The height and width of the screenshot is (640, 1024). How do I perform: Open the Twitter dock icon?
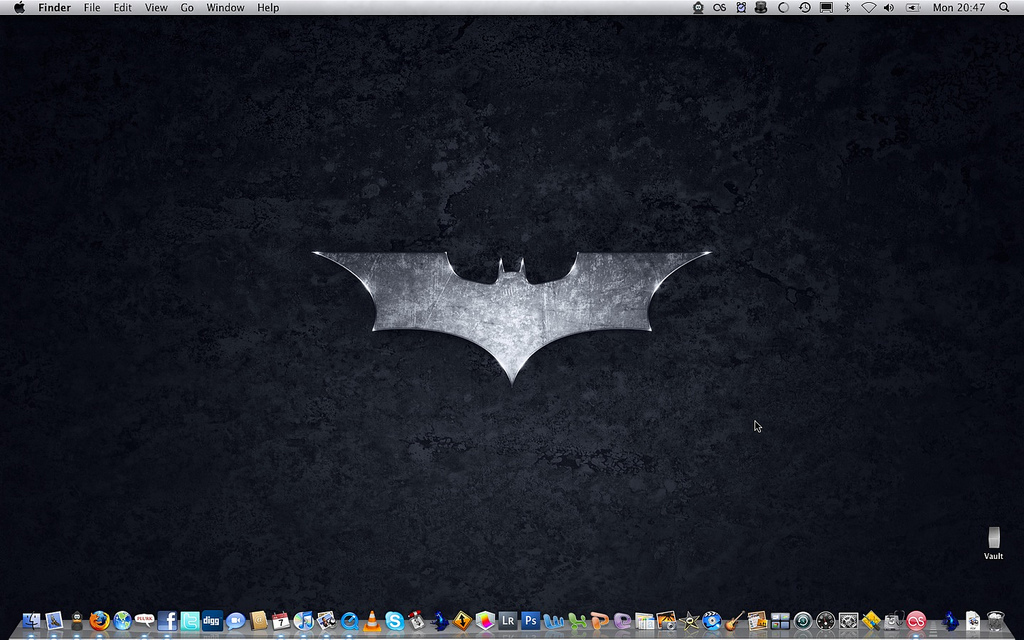[190, 620]
